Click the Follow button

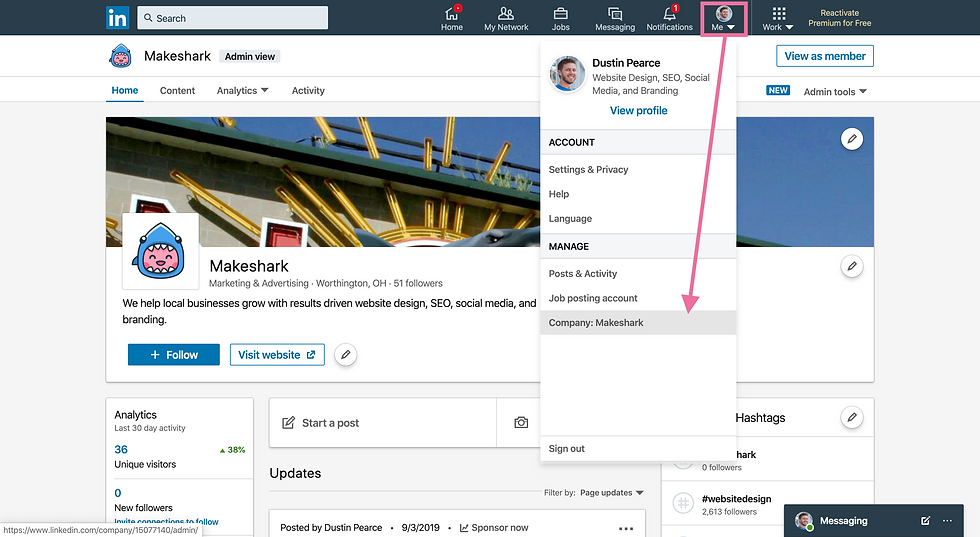pyautogui.click(x=174, y=354)
